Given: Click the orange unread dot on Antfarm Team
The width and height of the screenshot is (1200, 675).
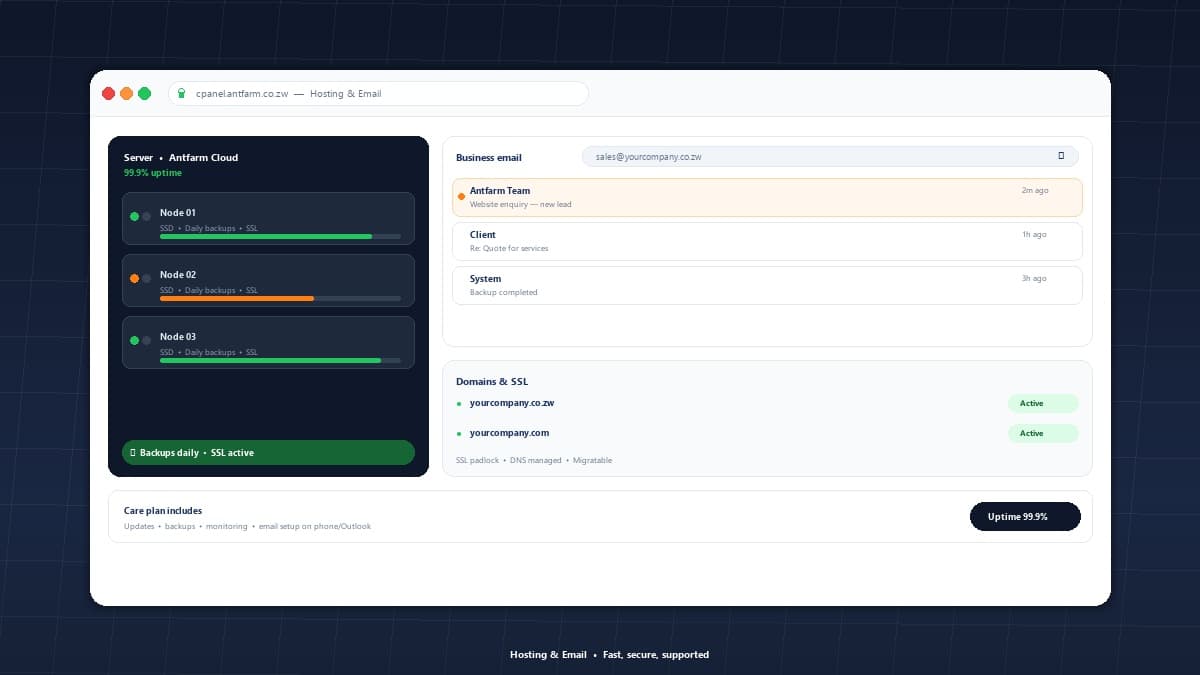Looking at the screenshot, I should click(x=461, y=197).
